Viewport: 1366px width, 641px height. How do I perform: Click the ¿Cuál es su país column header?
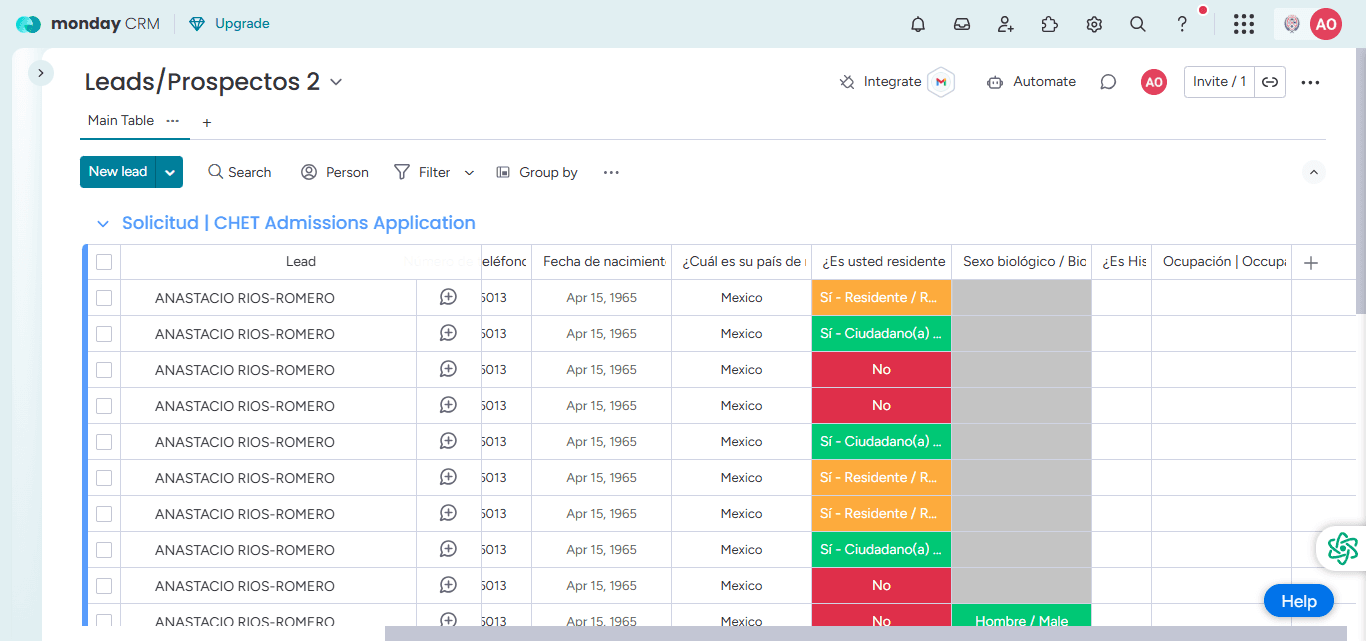pyautogui.click(x=742, y=262)
